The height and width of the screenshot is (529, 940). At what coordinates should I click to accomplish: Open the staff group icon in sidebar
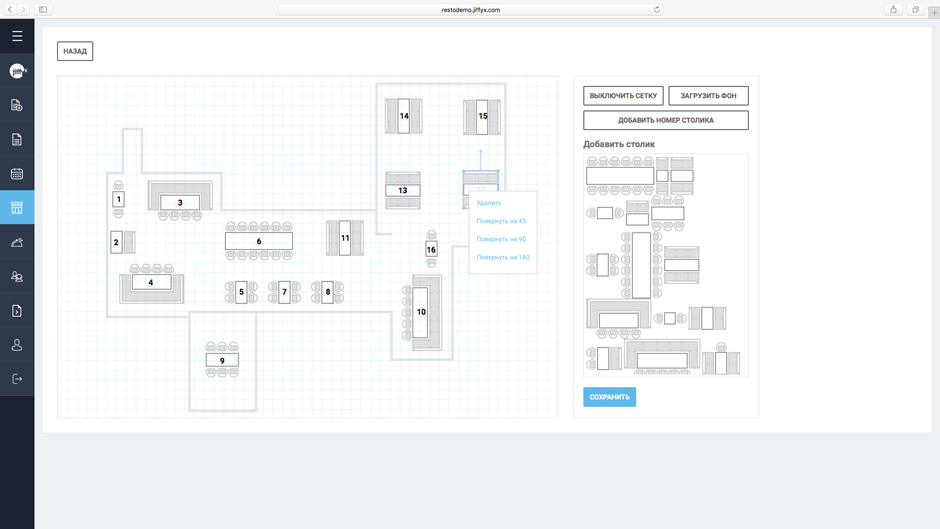pyautogui.click(x=17, y=277)
